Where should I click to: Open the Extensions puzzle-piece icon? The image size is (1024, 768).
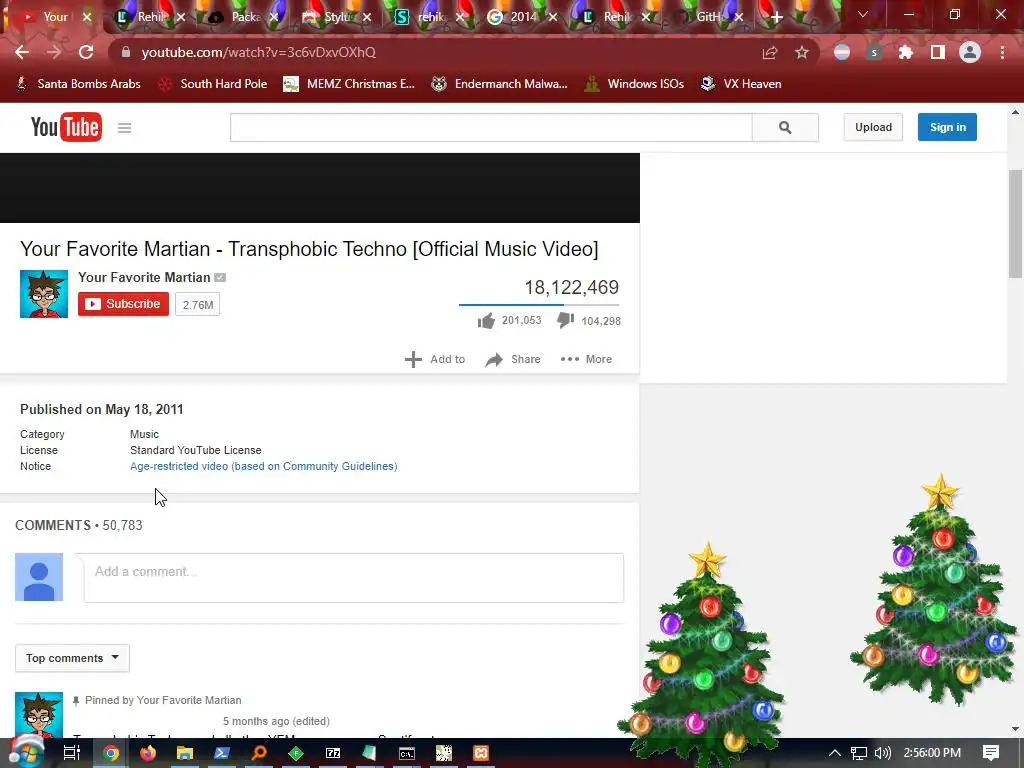tap(905, 52)
